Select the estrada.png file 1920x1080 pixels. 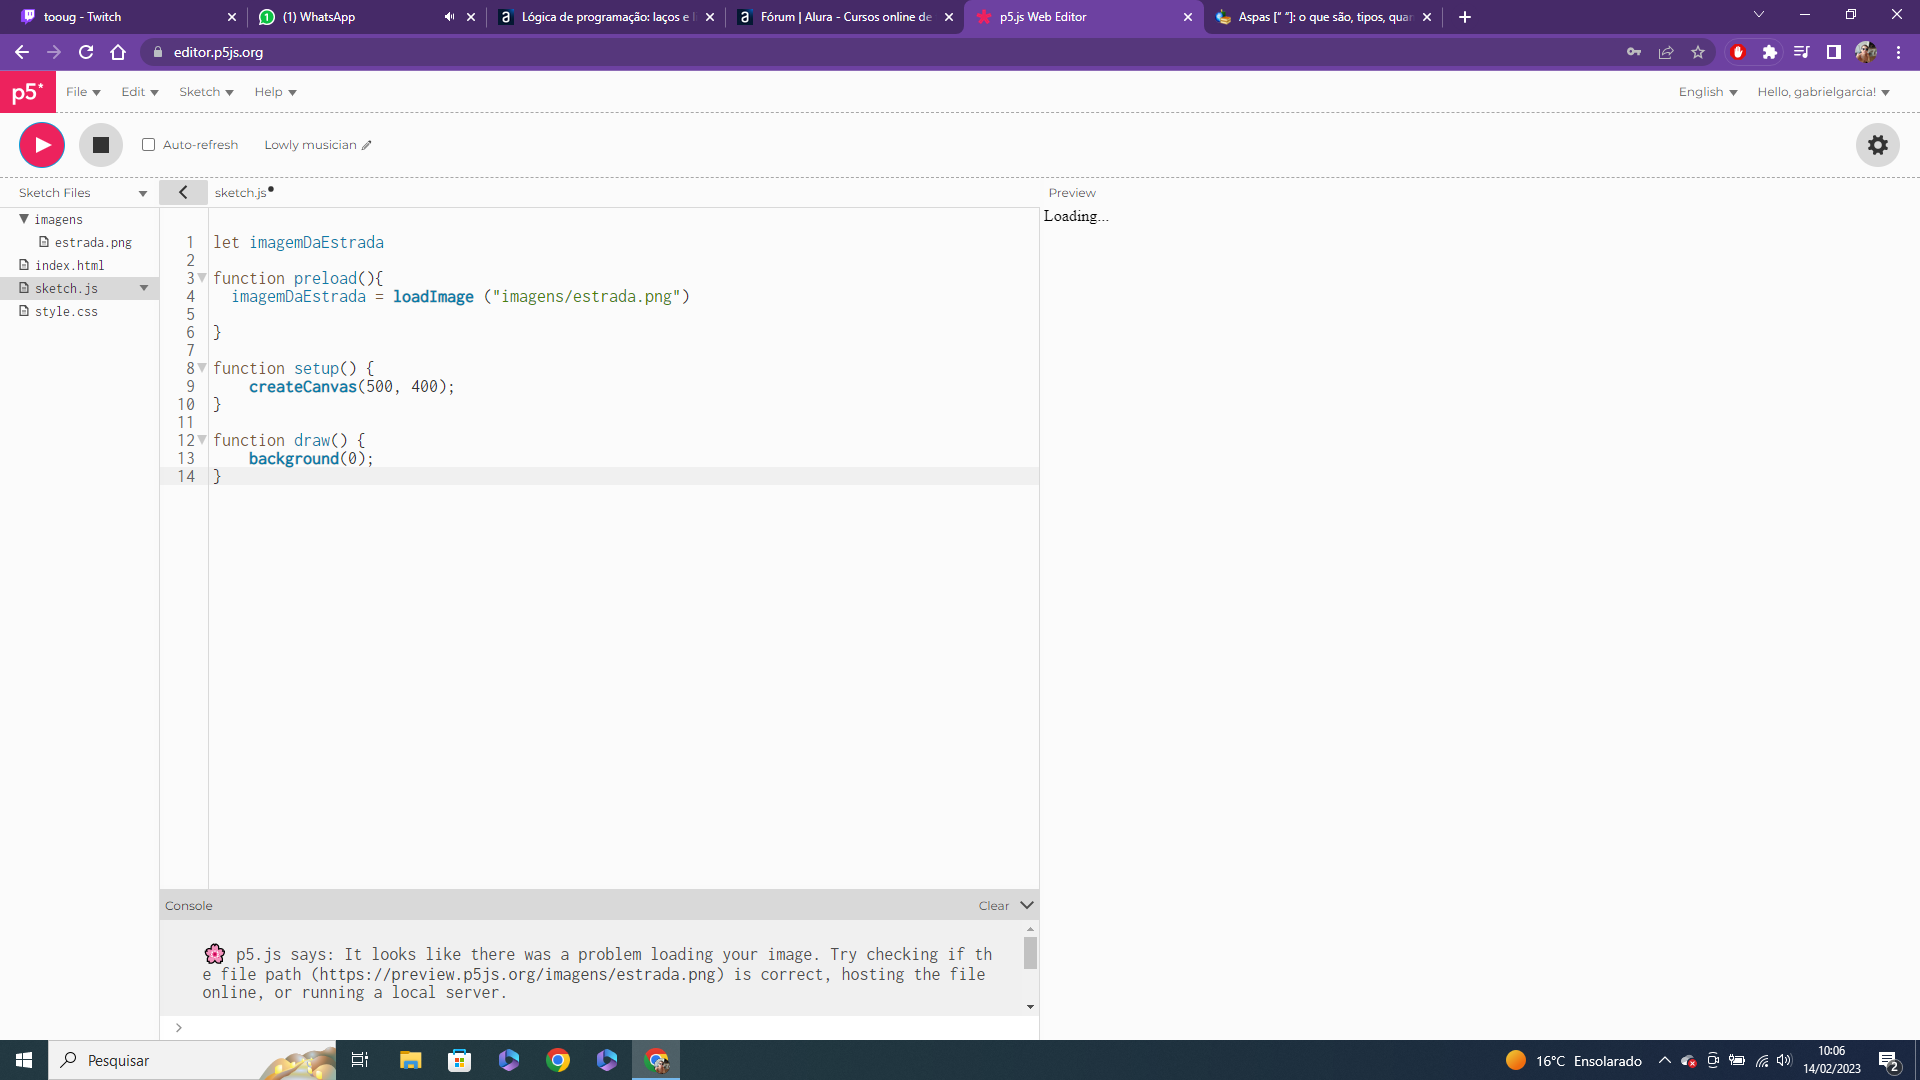(x=93, y=242)
